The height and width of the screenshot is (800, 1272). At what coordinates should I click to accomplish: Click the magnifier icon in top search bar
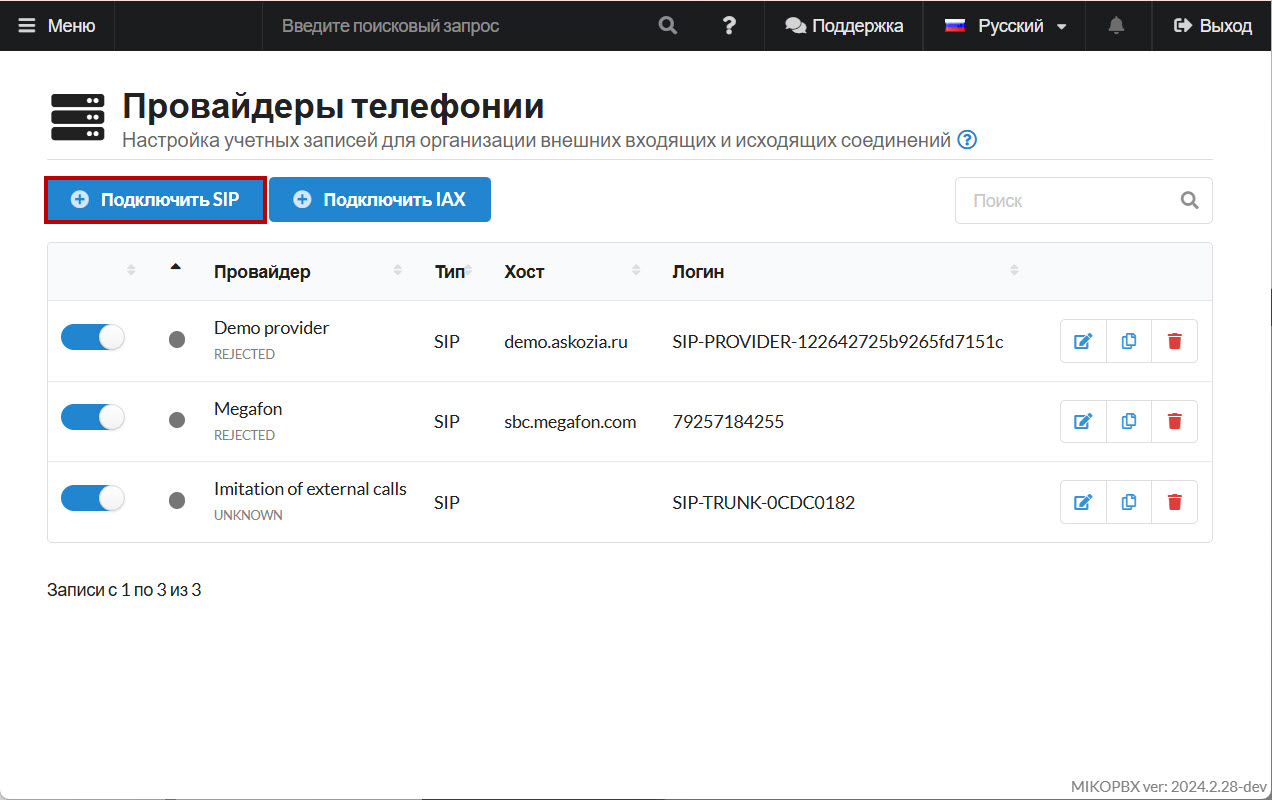pyautogui.click(x=668, y=26)
